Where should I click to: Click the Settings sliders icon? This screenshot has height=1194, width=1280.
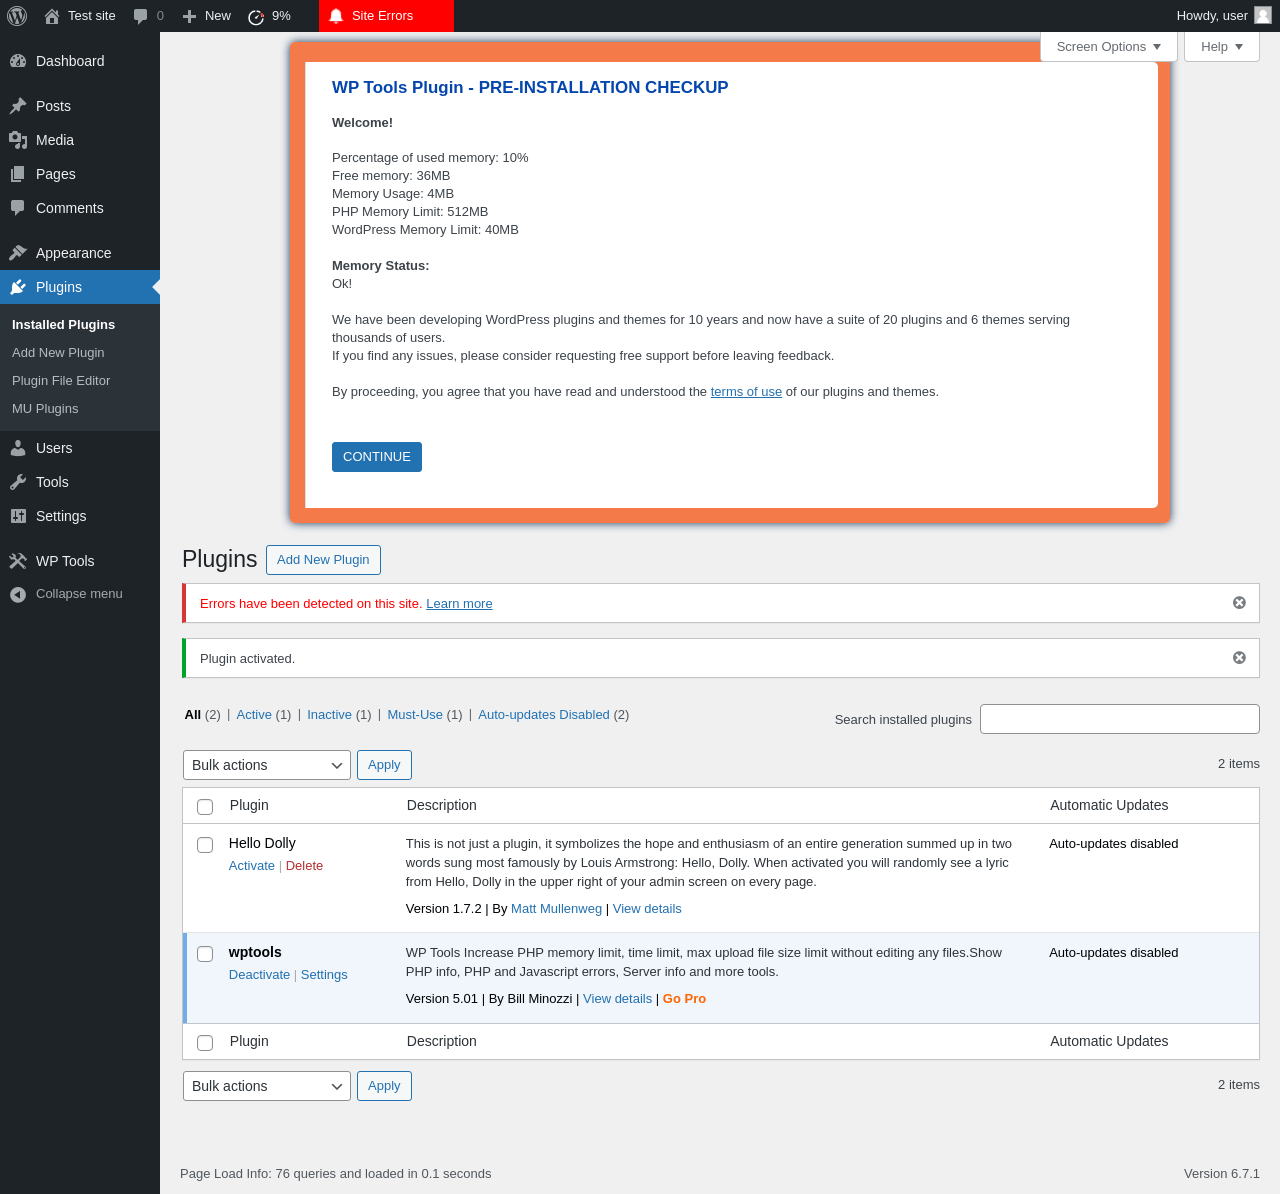(x=18, y=516)
